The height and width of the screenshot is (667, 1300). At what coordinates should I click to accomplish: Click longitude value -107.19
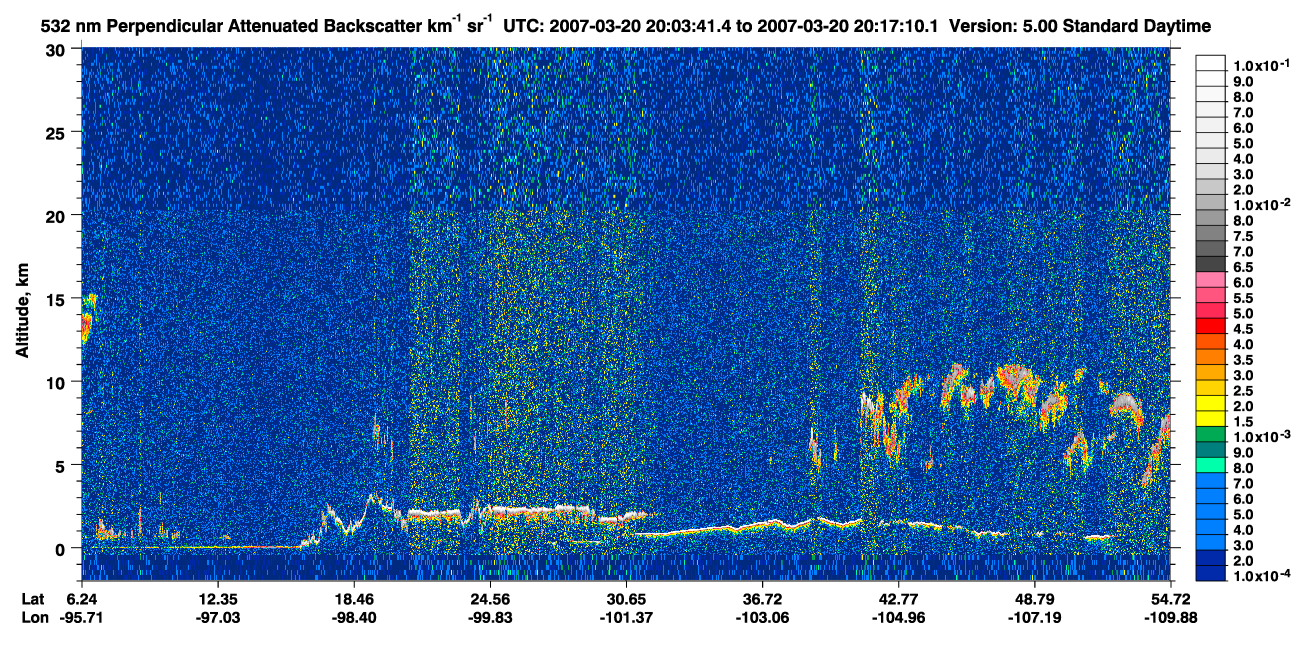tap(1034, 617)
